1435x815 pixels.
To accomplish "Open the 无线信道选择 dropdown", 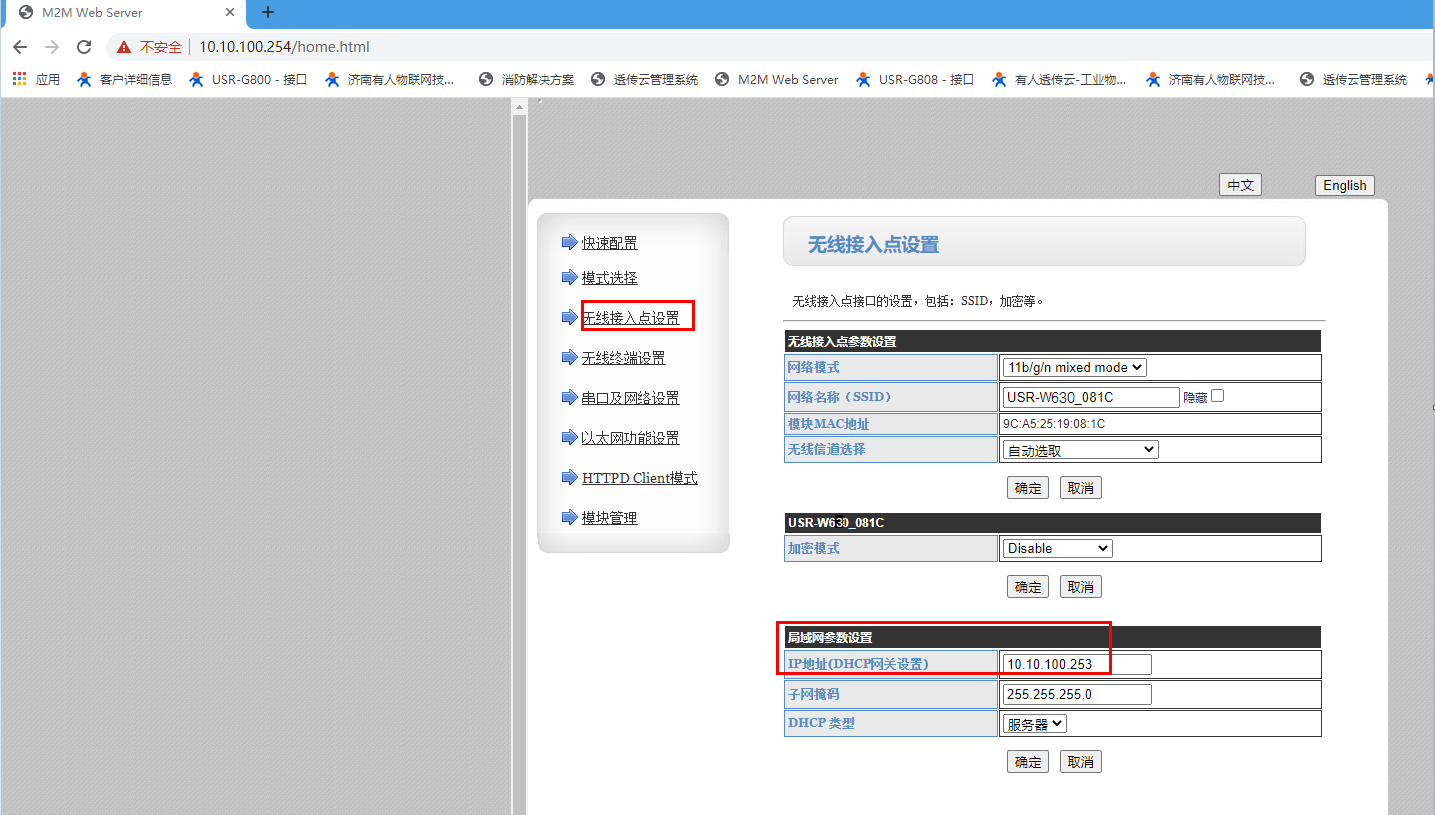I will tap(1080, 450).
